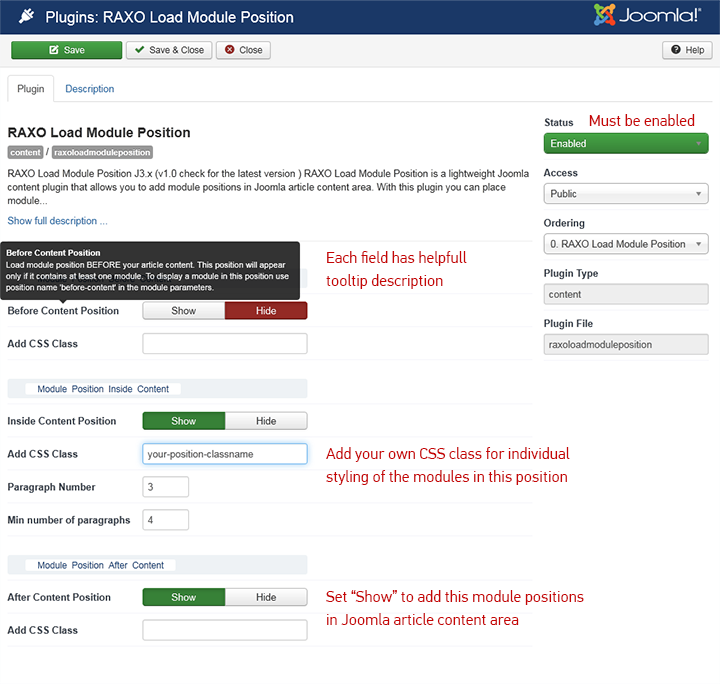Click the 'Inside Content Position' label

point(62,421)
